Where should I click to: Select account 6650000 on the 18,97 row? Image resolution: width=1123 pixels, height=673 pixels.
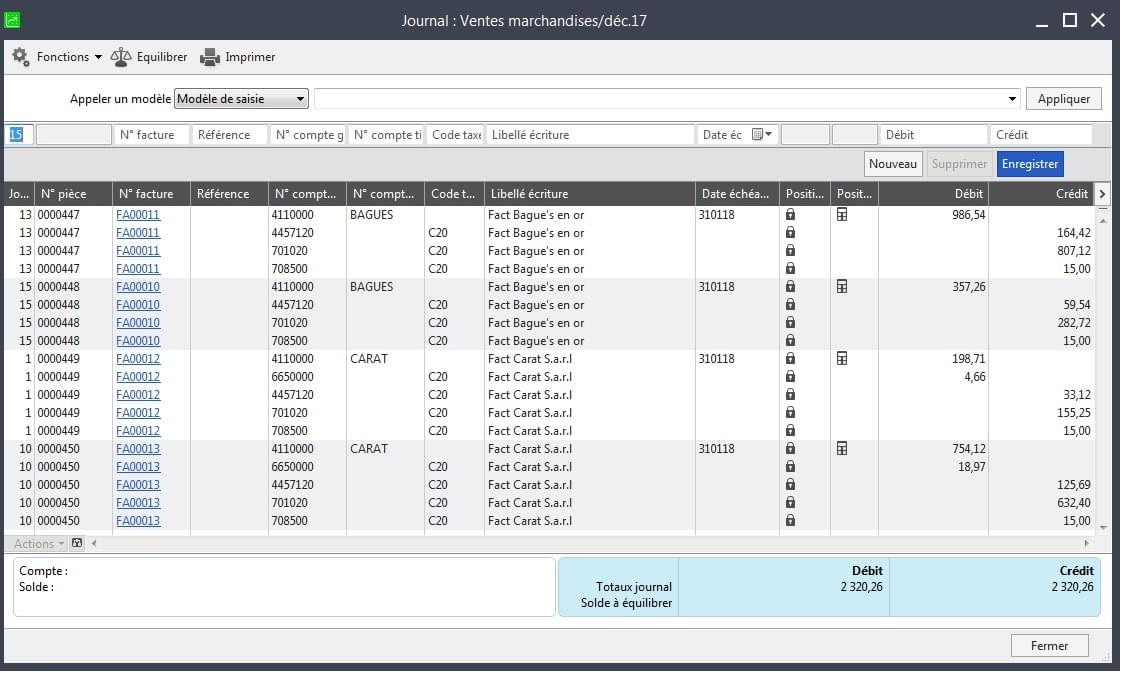[x=307, y=467]
